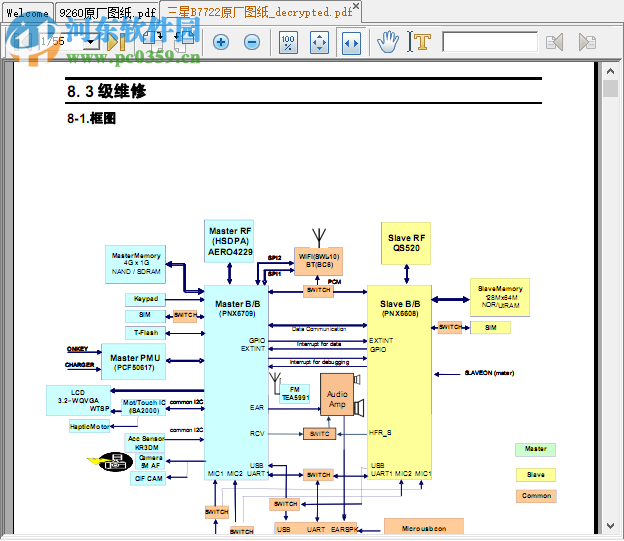Screen dimensions: 624x541
Task: Click the Acc Sensor KR3DM box
Action: coord(145,443)
